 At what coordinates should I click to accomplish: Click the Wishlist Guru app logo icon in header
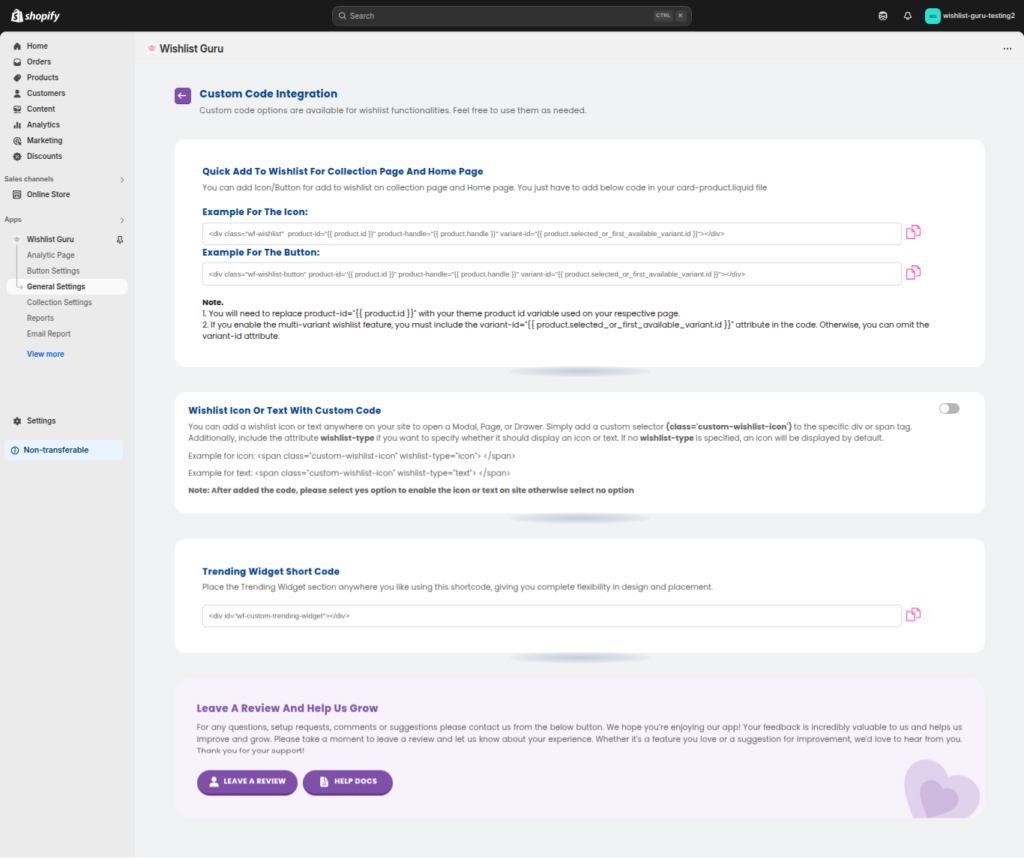(152, 48)
